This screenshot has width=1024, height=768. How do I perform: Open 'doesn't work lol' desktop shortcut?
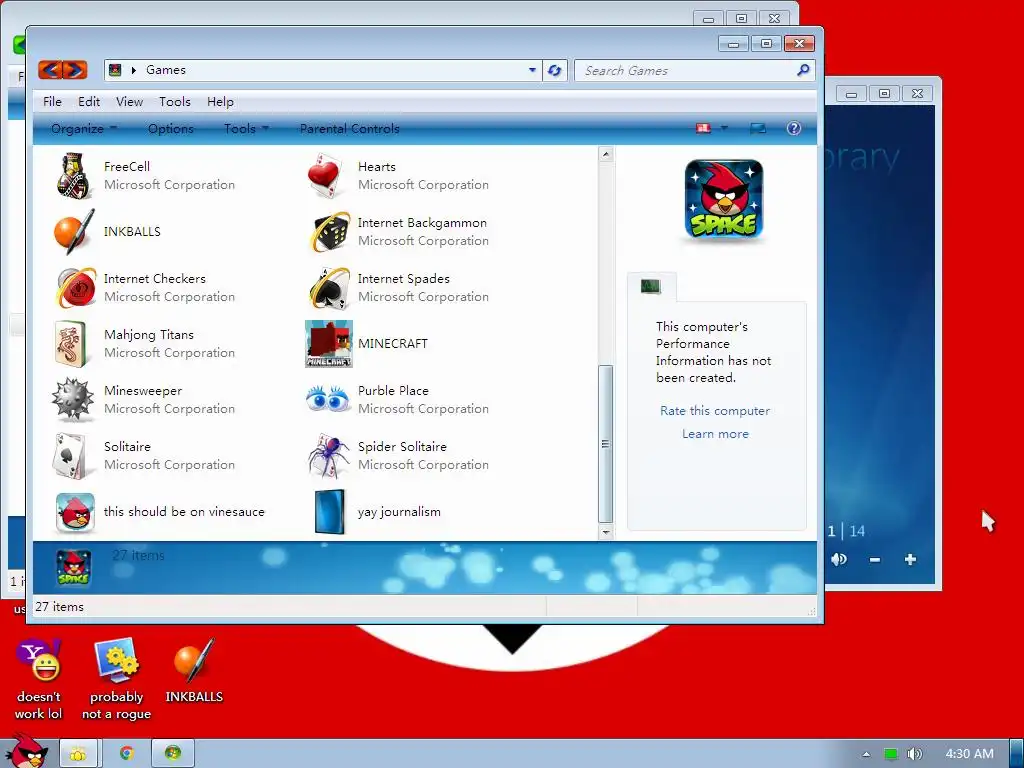point(39,679)
